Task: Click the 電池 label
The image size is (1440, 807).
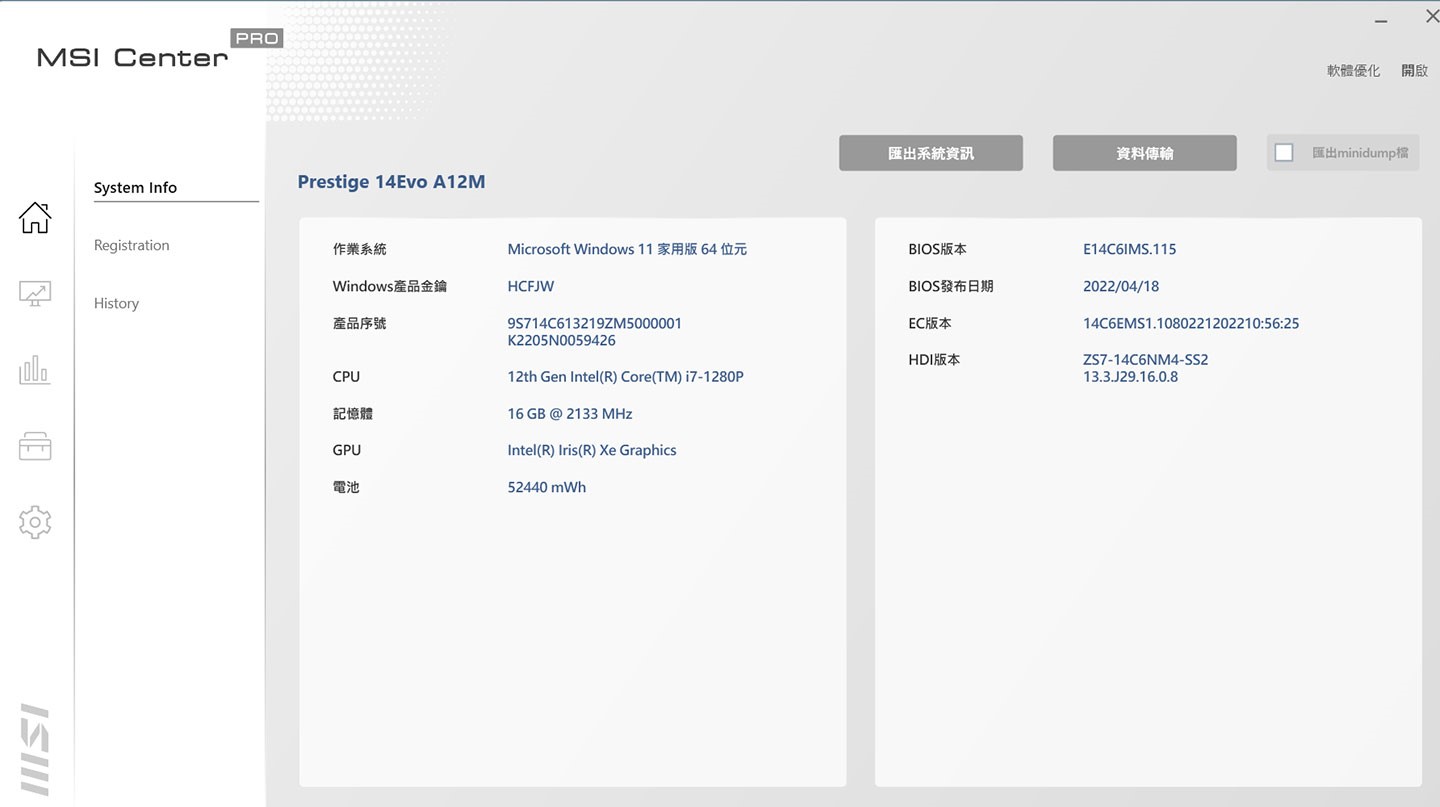Action: point(346,487)
